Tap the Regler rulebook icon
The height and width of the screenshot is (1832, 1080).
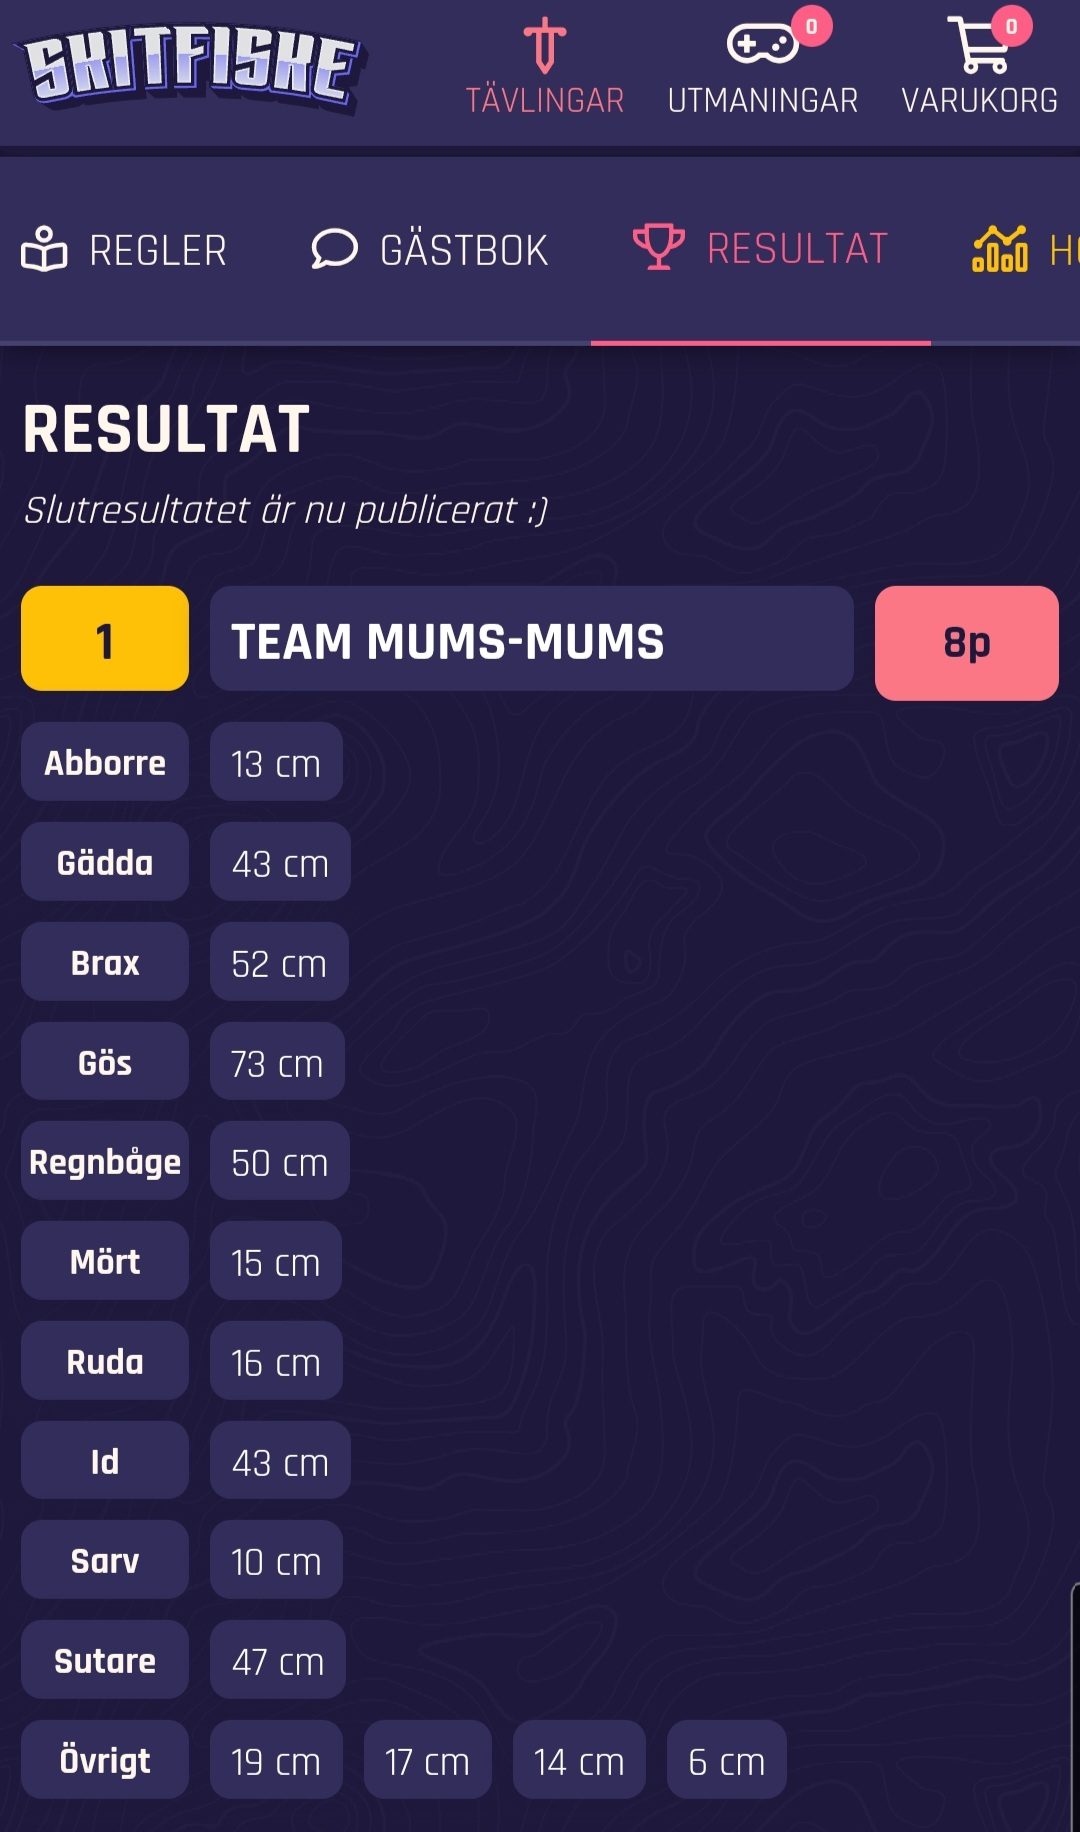point(44,249)
